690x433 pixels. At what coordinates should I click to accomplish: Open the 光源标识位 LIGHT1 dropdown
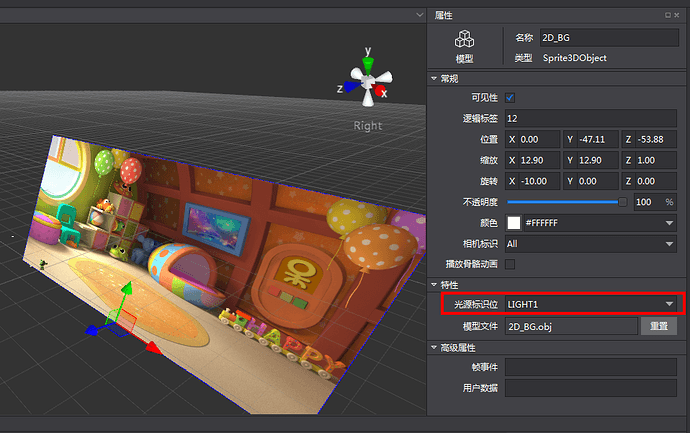point(591,304)
